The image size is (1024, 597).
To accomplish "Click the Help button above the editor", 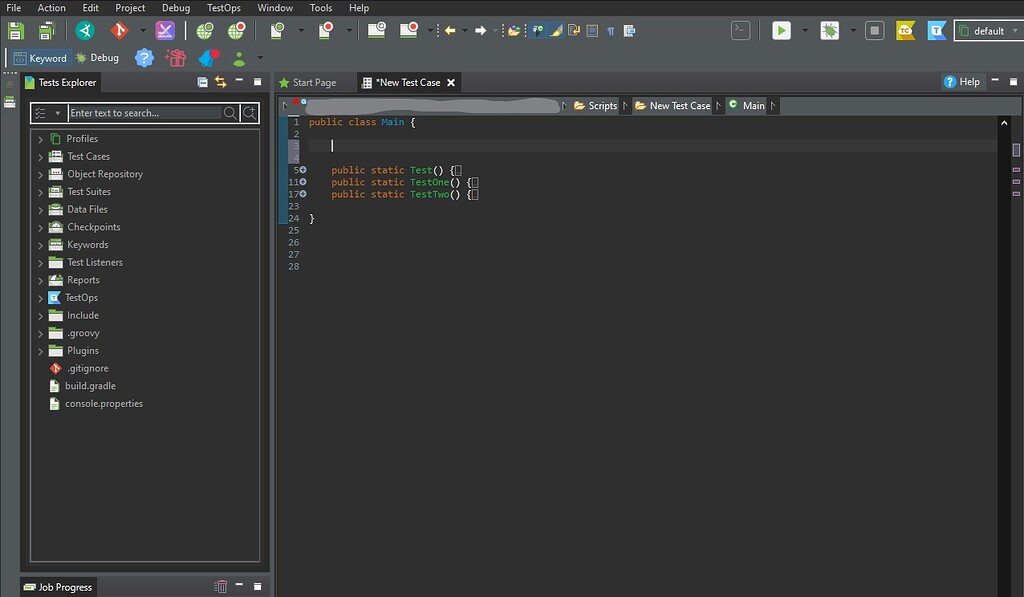I will [x=961, y=82].
